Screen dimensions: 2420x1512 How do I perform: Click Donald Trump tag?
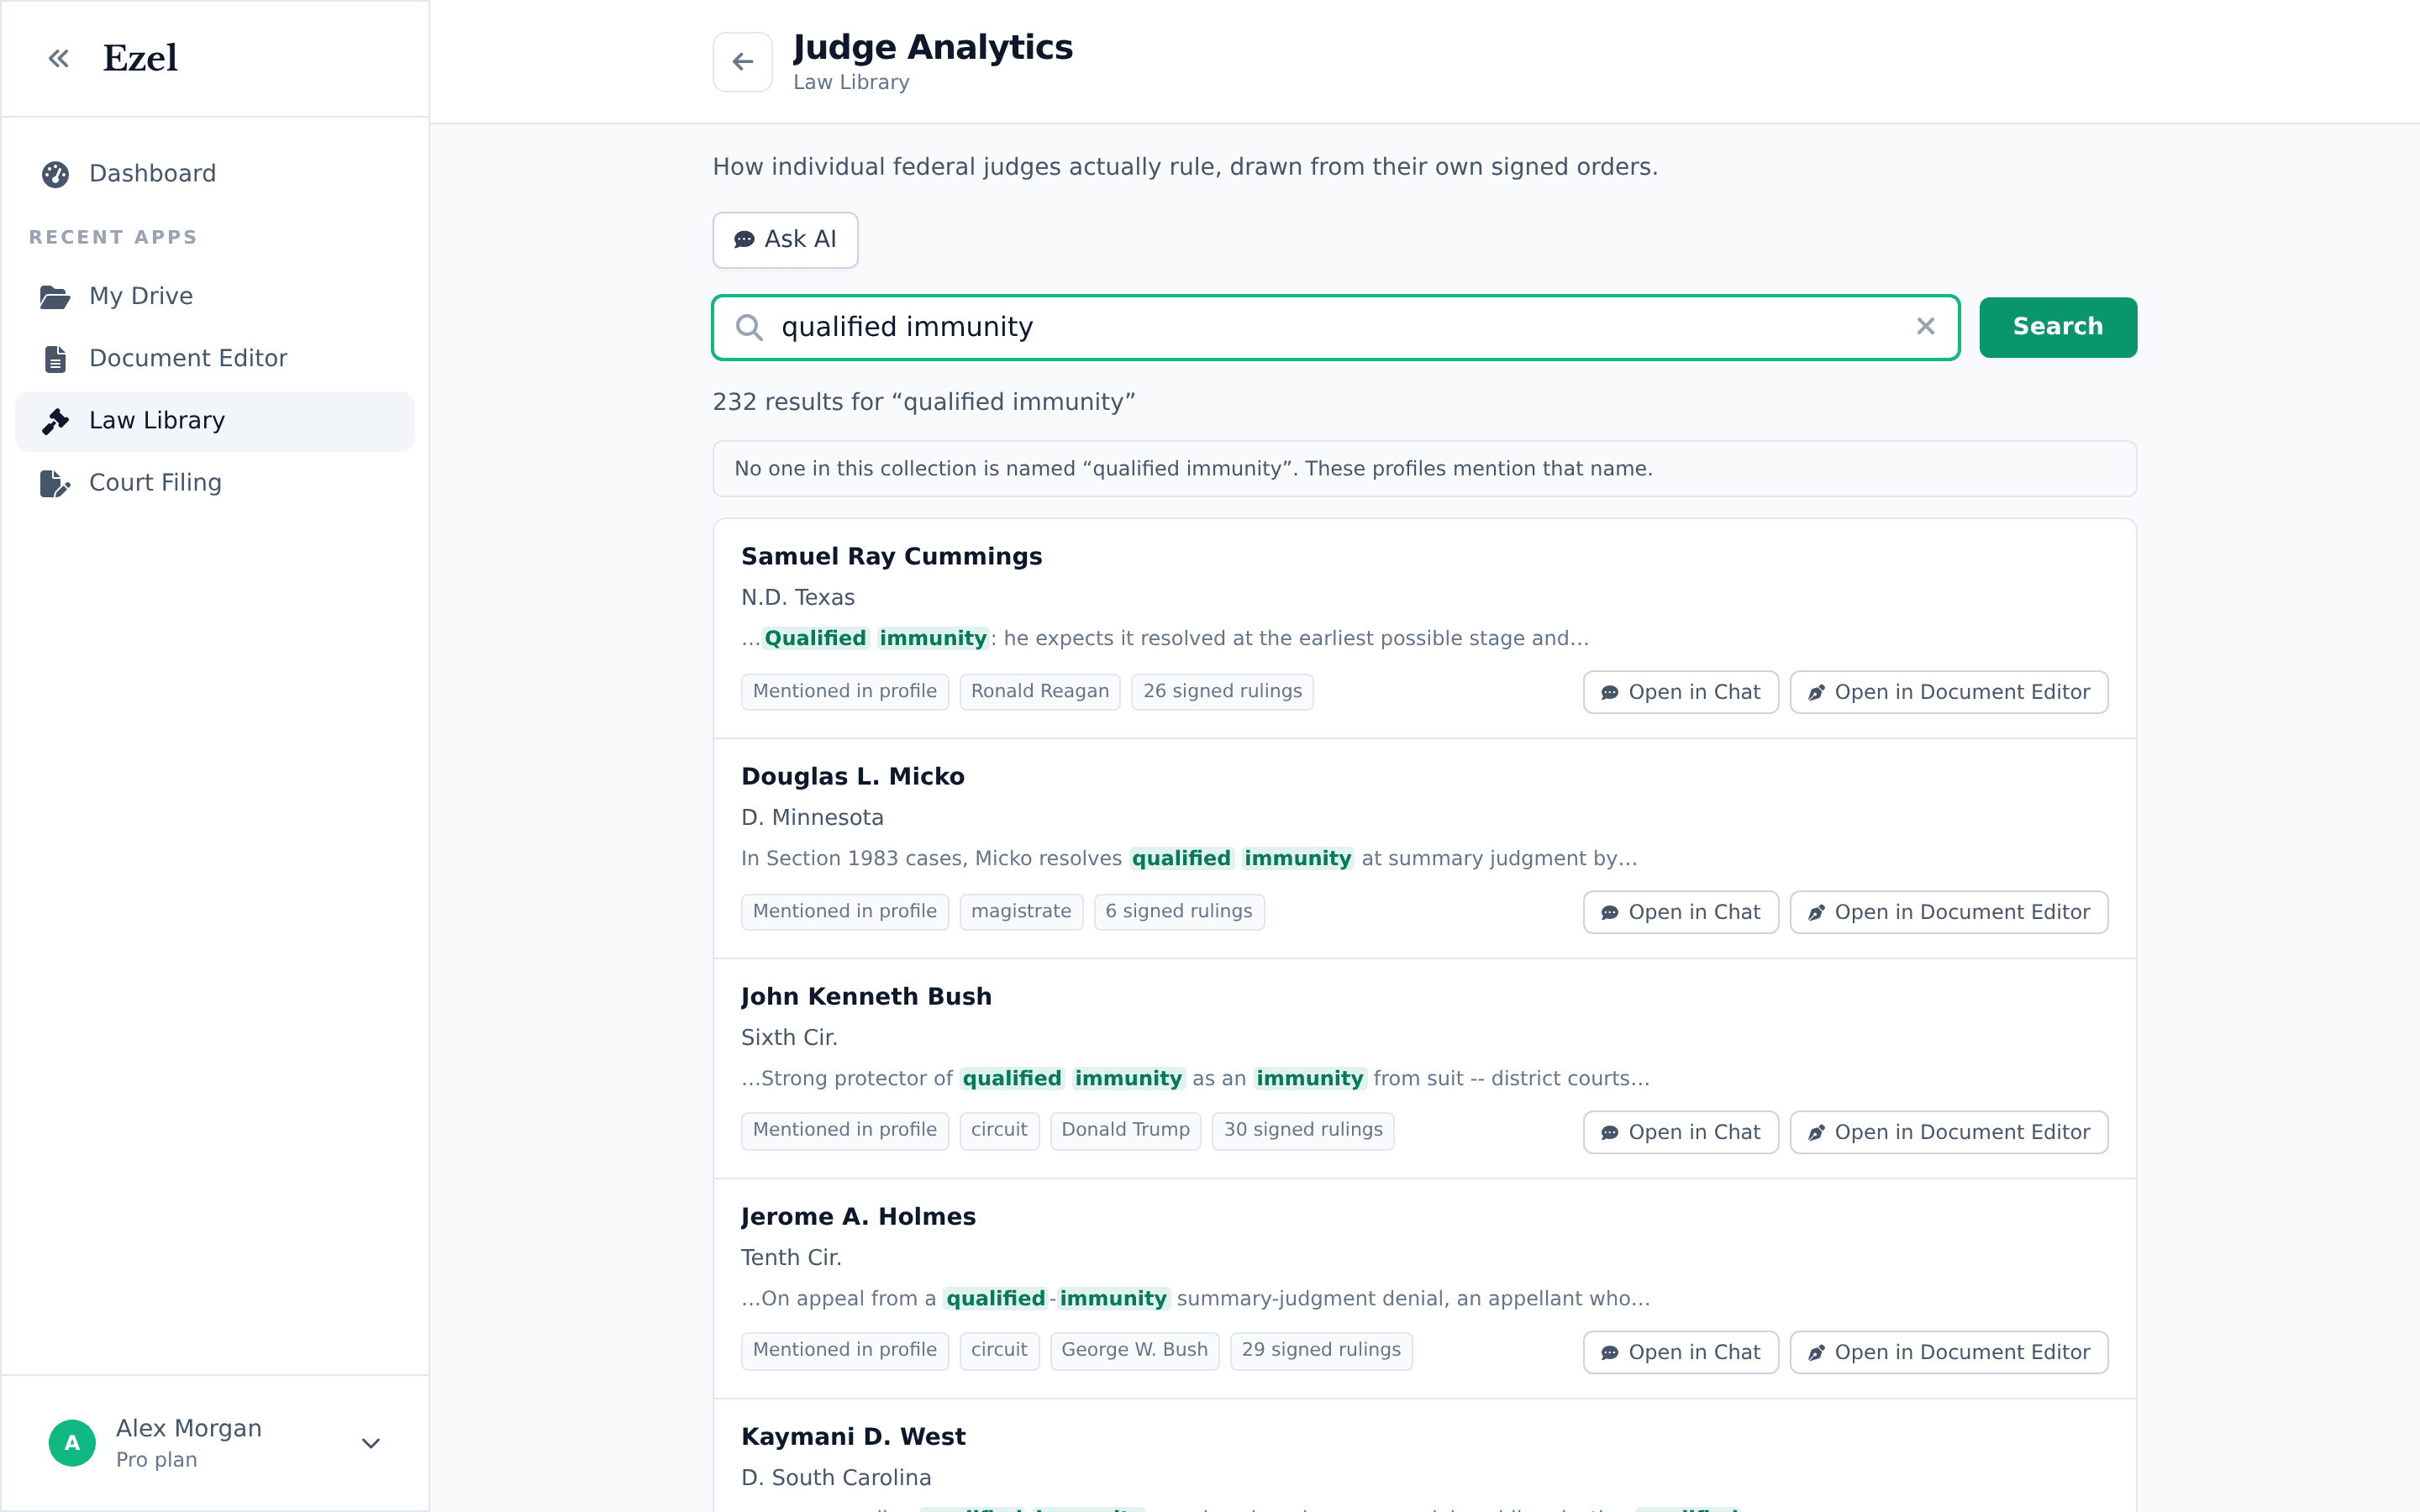coord(1125,1130)
